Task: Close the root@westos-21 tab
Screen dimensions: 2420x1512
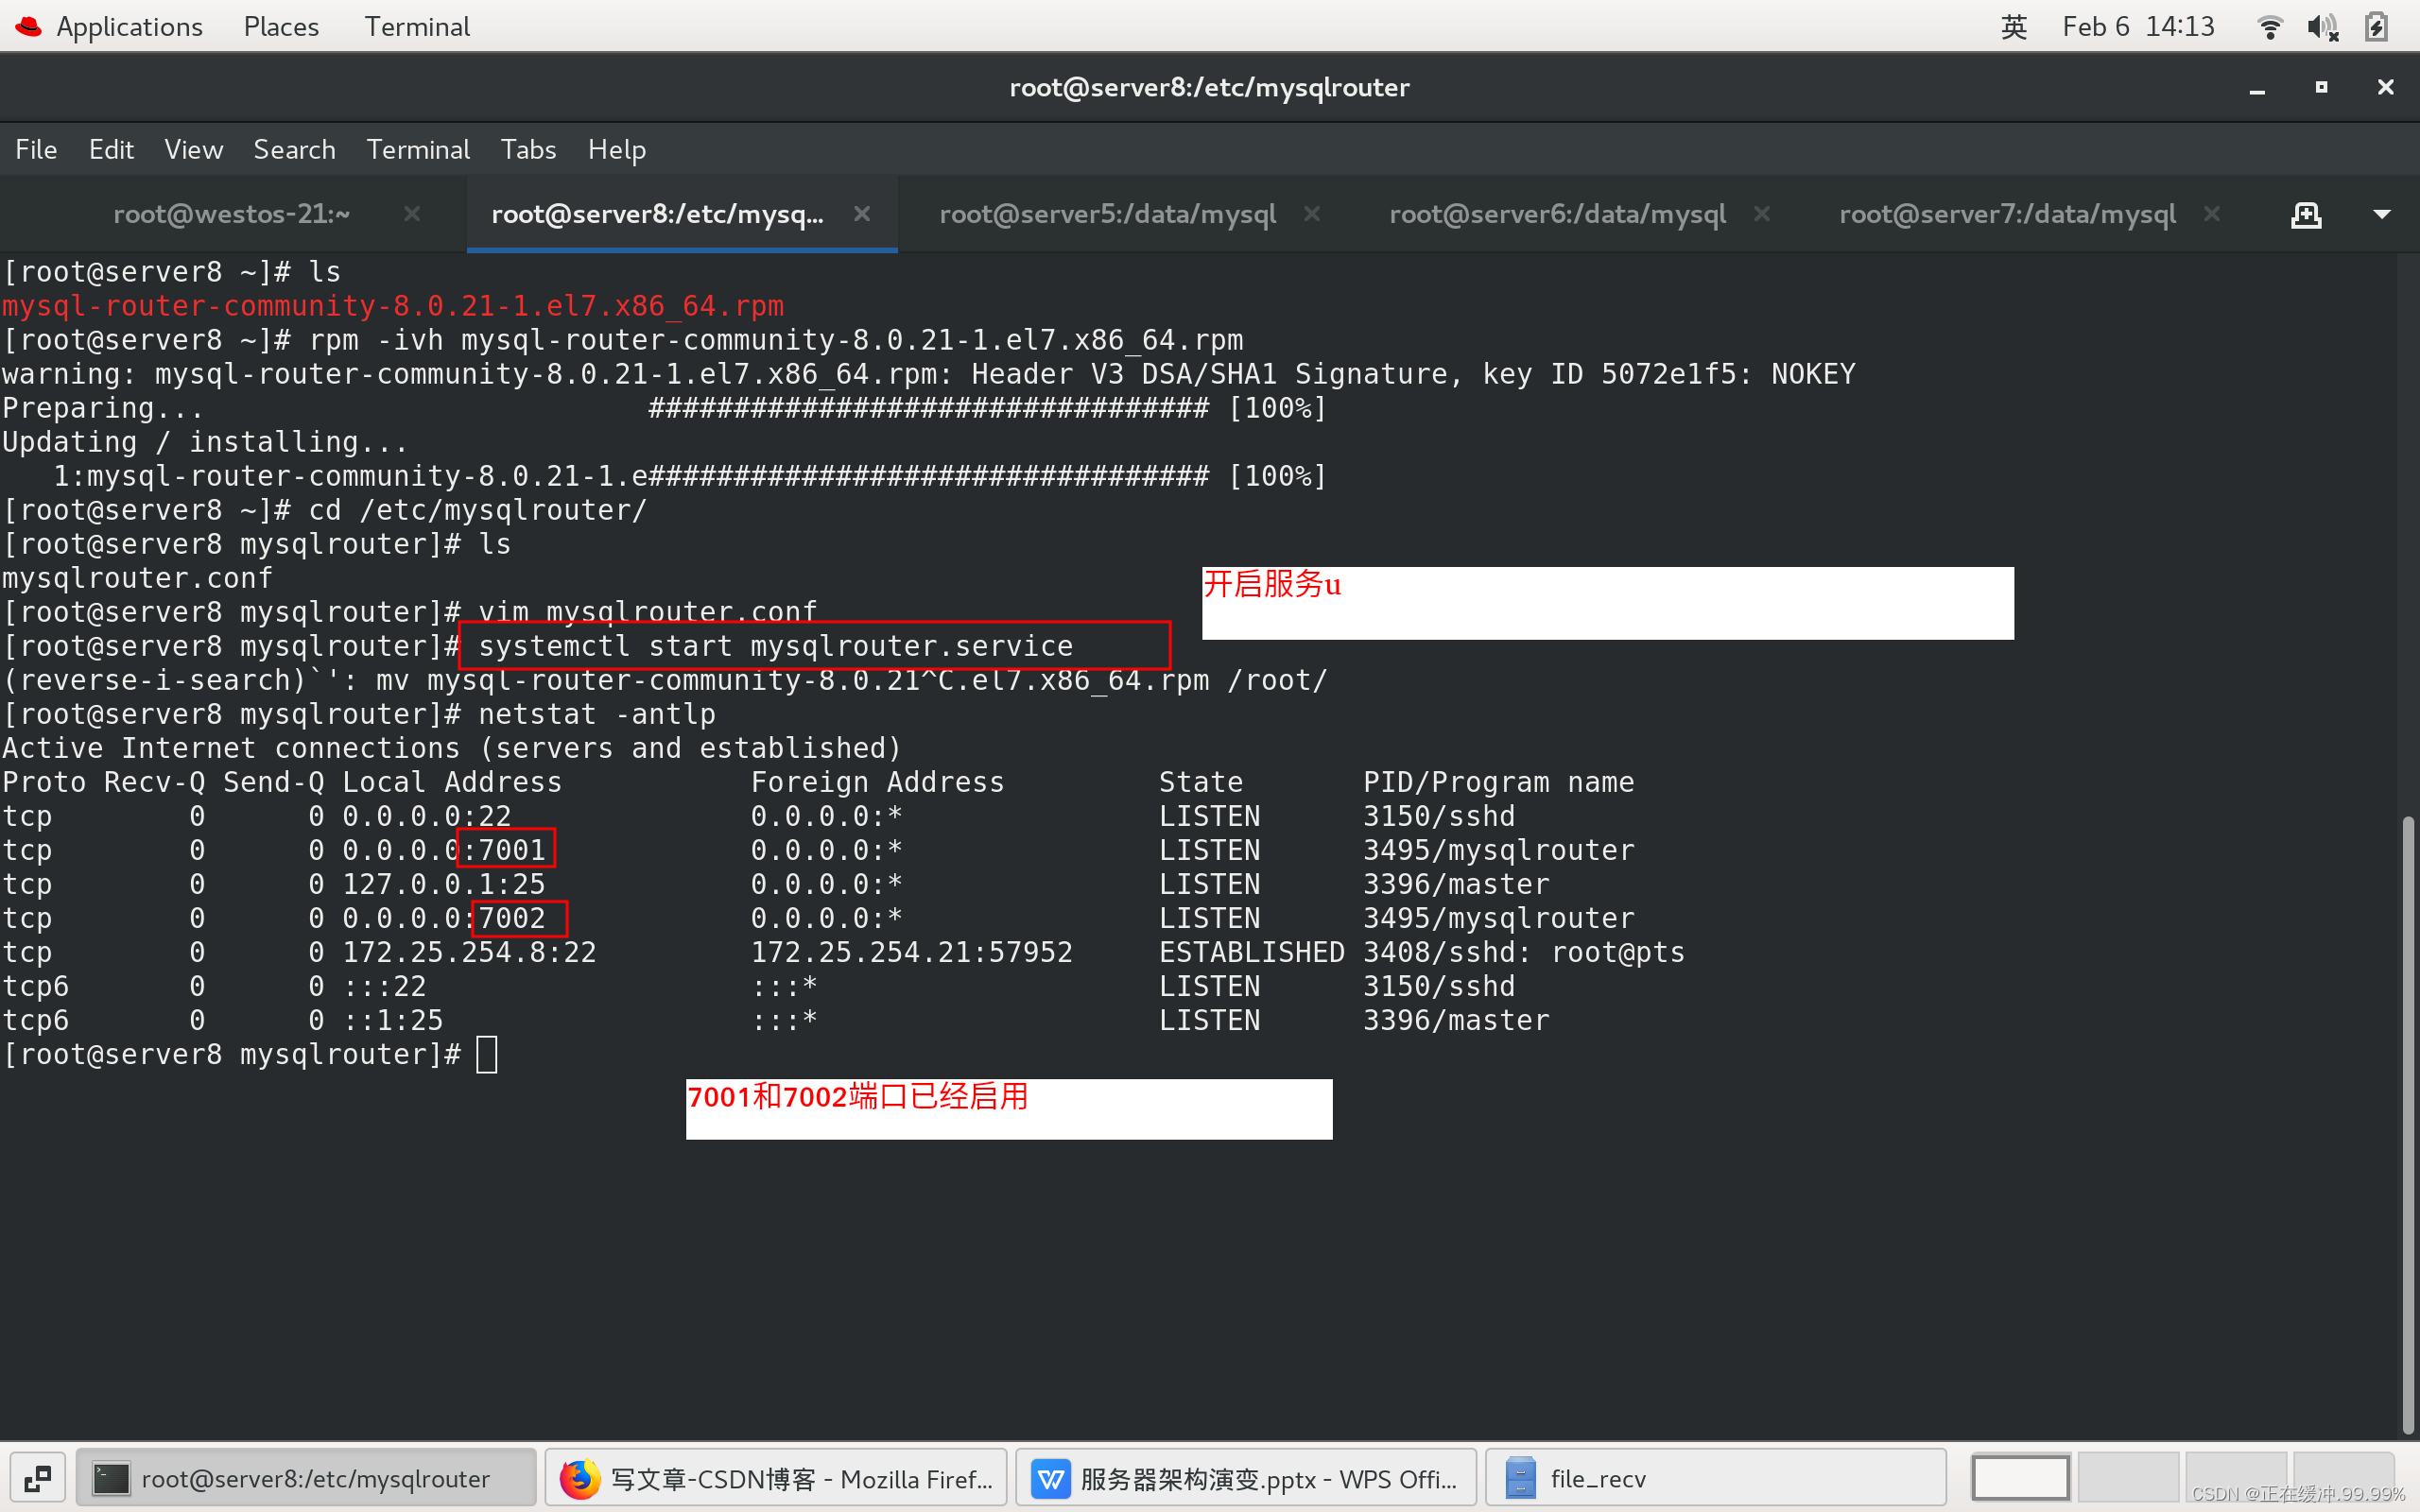Action: coord(411,214)
